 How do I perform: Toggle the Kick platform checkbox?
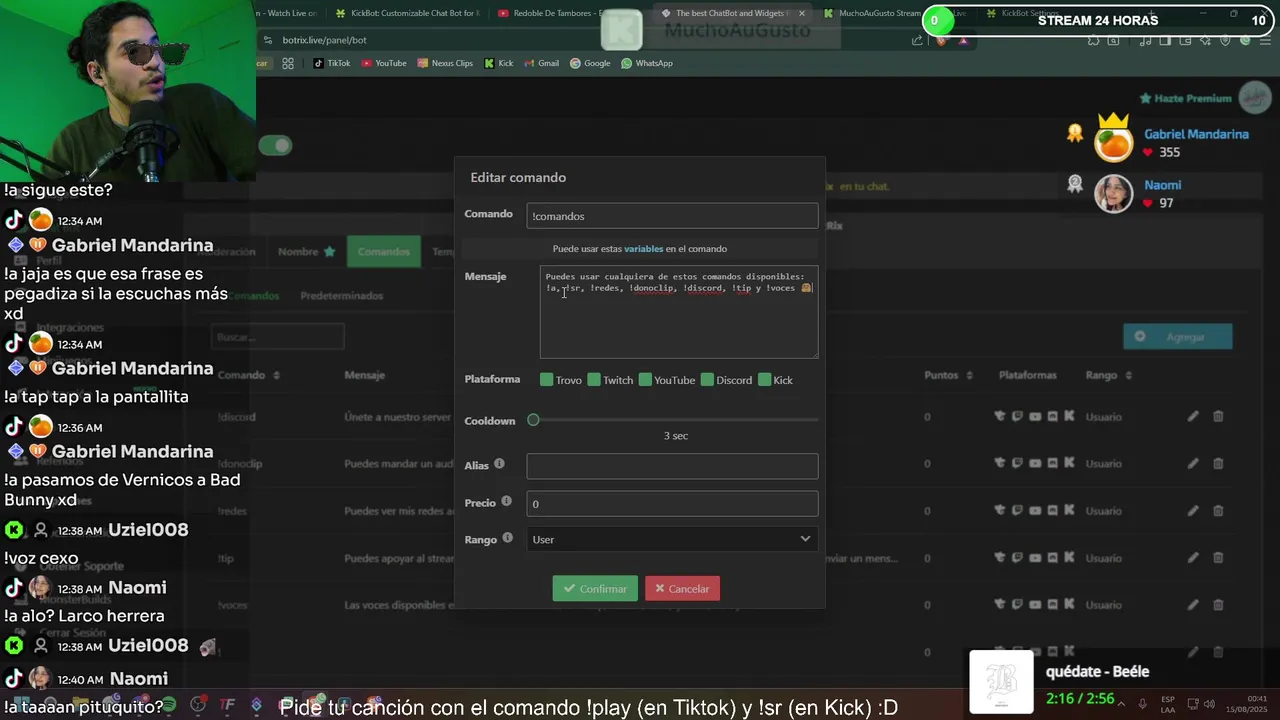[x=765, y=380]
